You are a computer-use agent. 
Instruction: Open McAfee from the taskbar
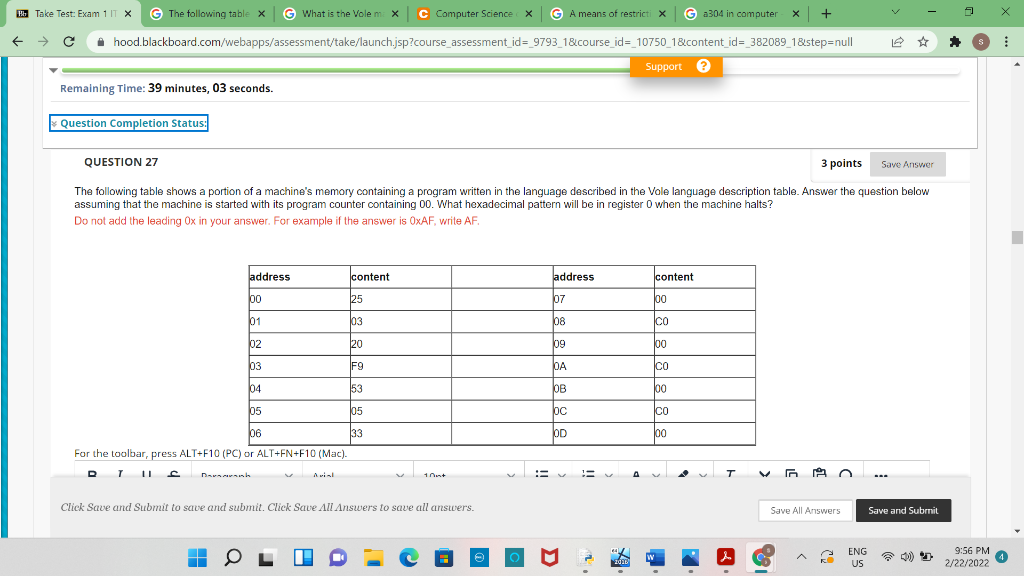(x=550, y=557)
